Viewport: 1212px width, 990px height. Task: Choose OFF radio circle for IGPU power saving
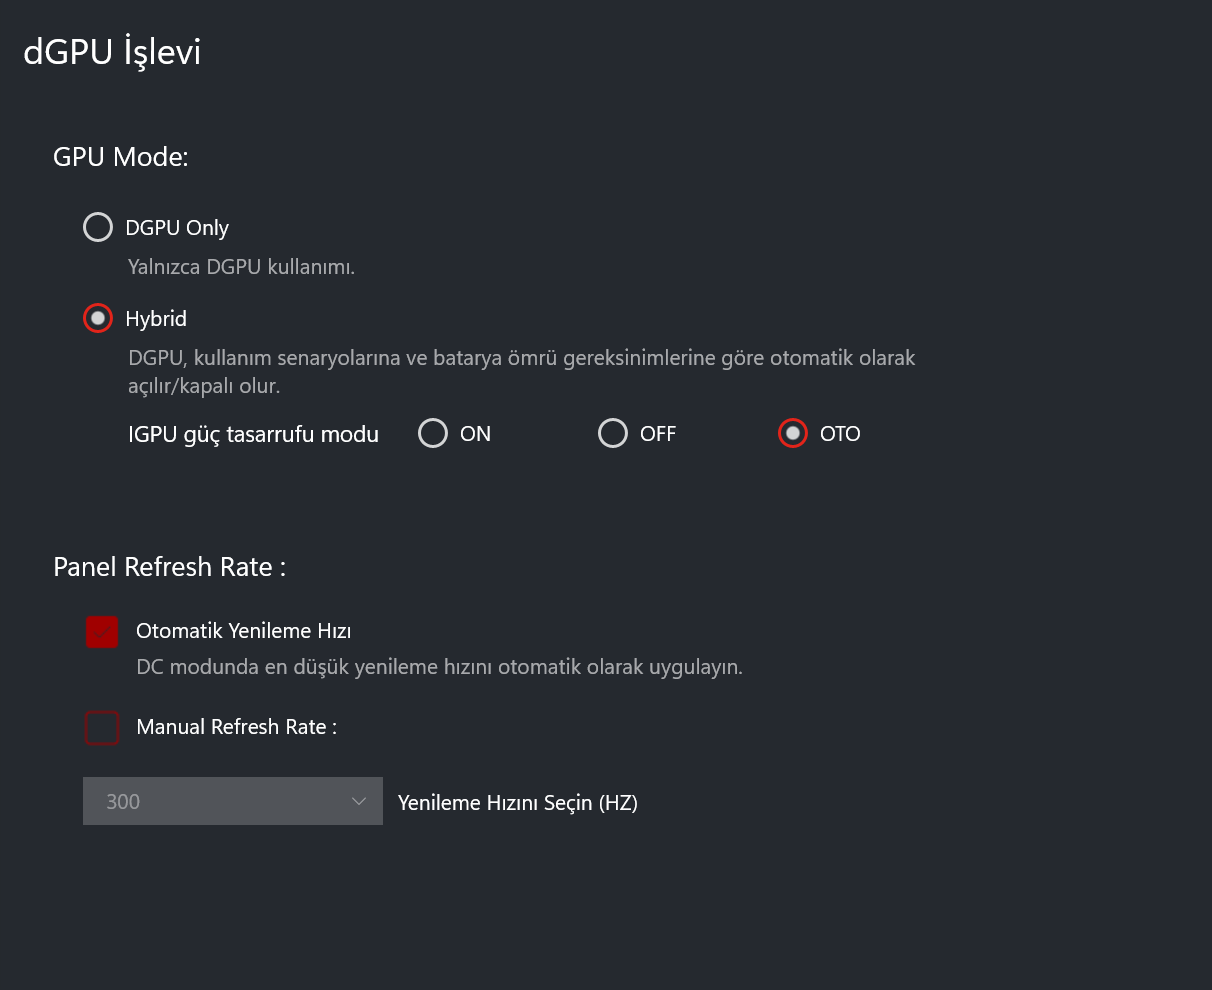[x=613, y=433]
